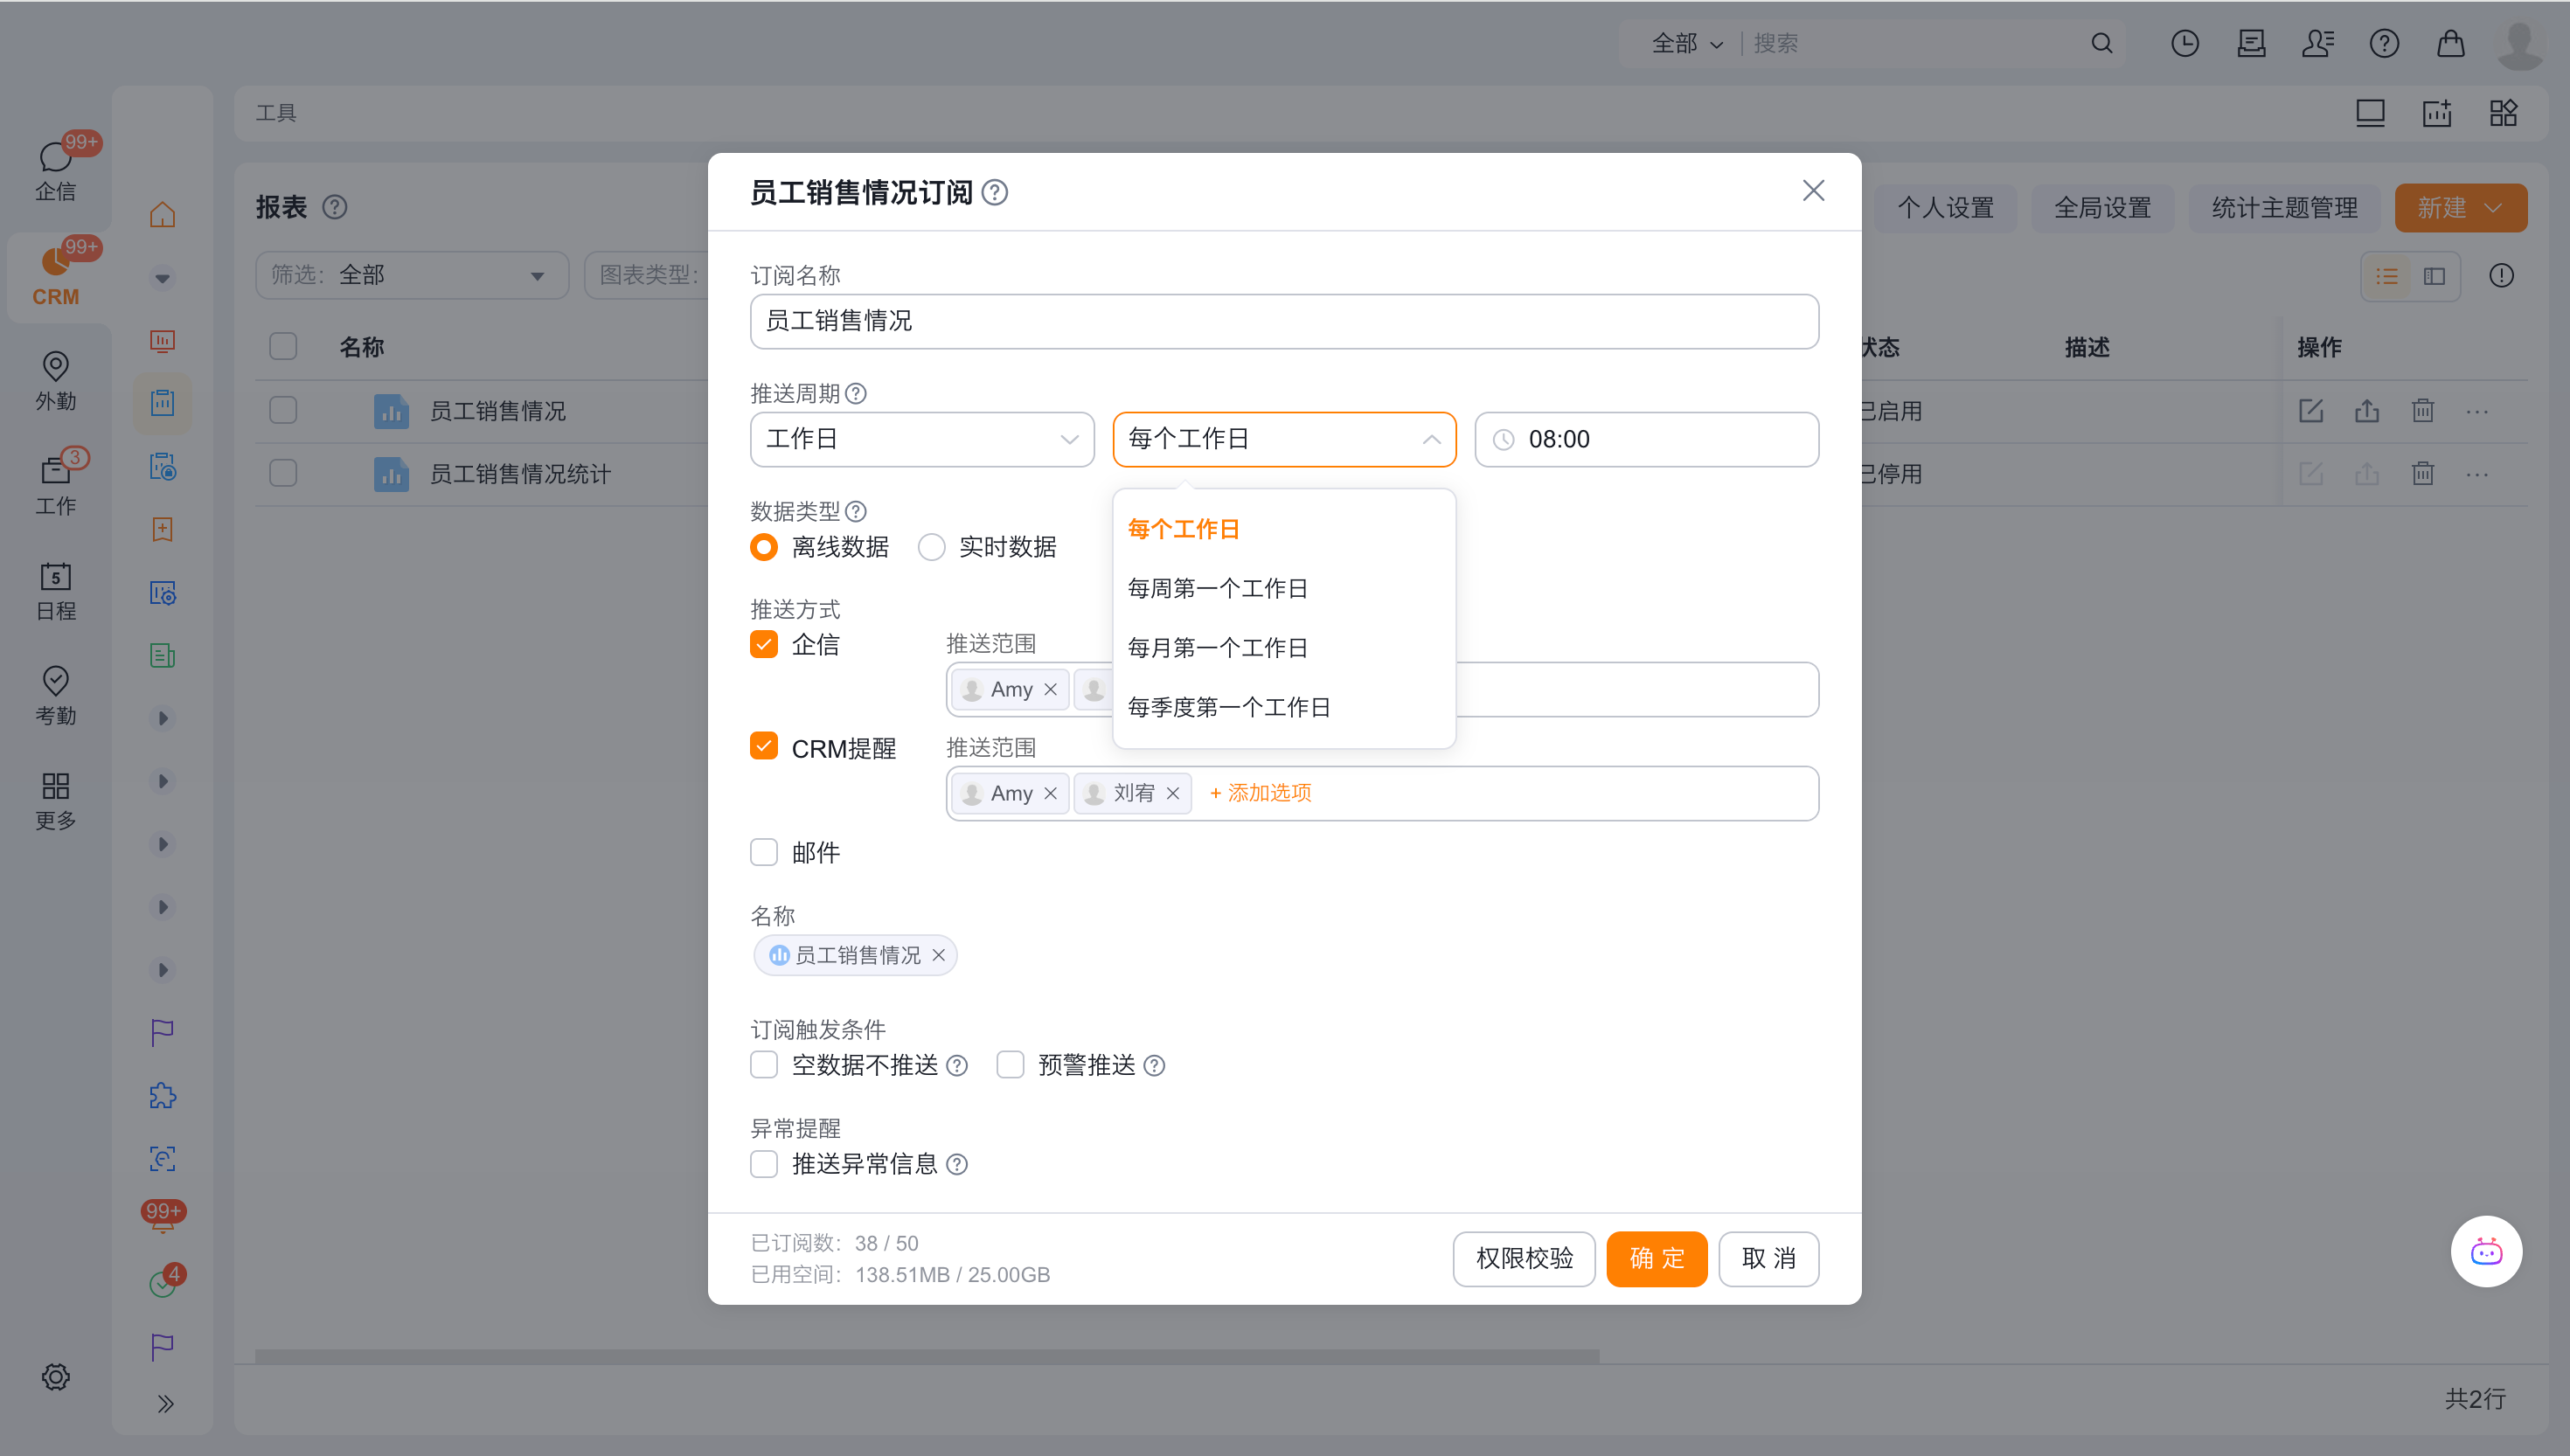This screenshot has height=1456, width=2570.
Task: Select the 实时数据 radio option
Action: 932,547
